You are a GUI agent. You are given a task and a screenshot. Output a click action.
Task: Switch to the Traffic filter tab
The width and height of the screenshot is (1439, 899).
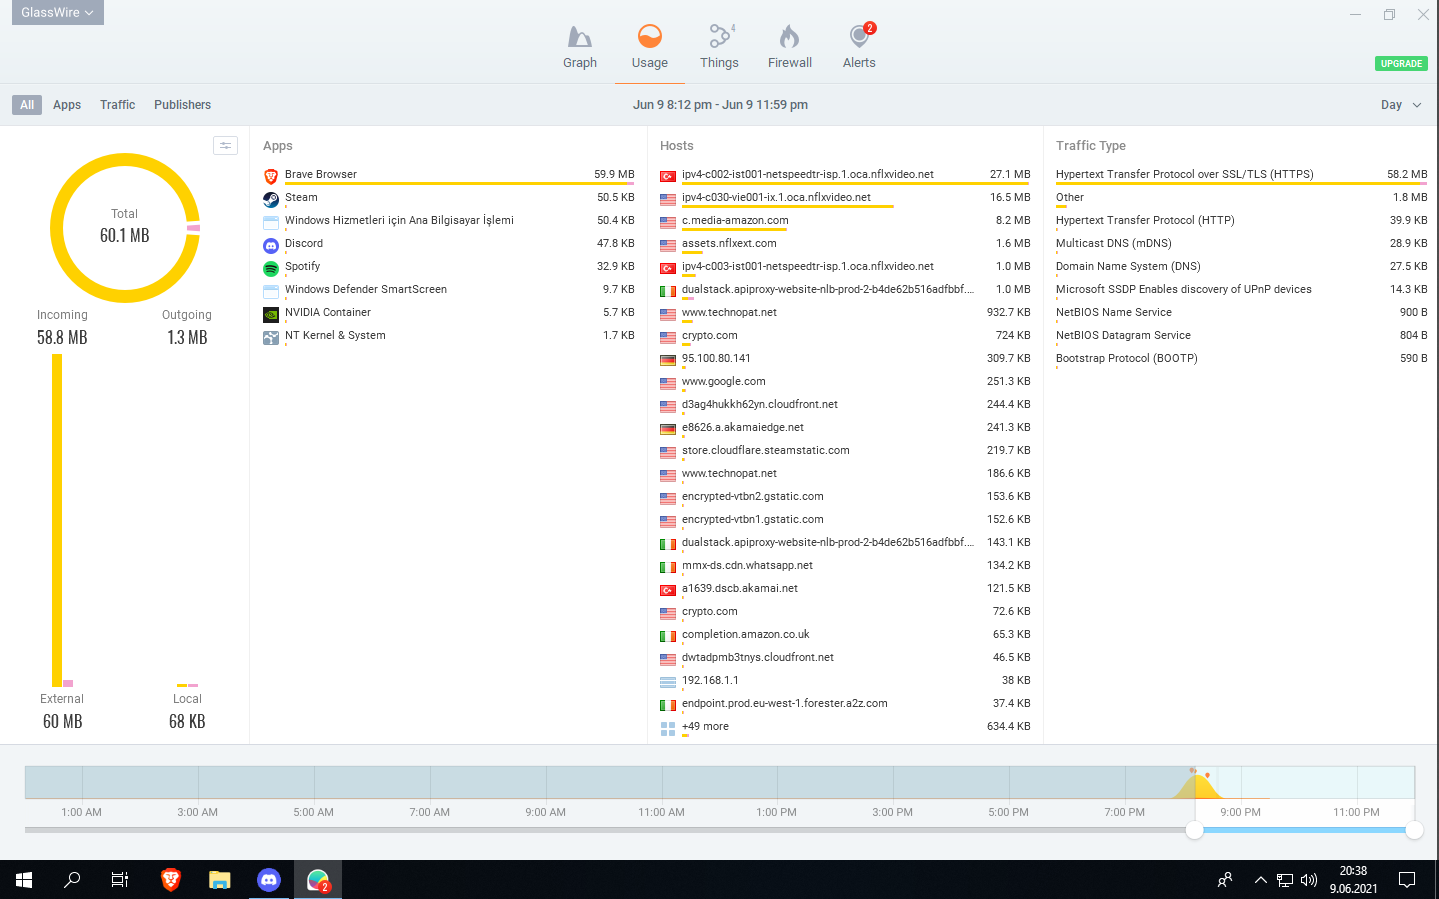[117, 105]
